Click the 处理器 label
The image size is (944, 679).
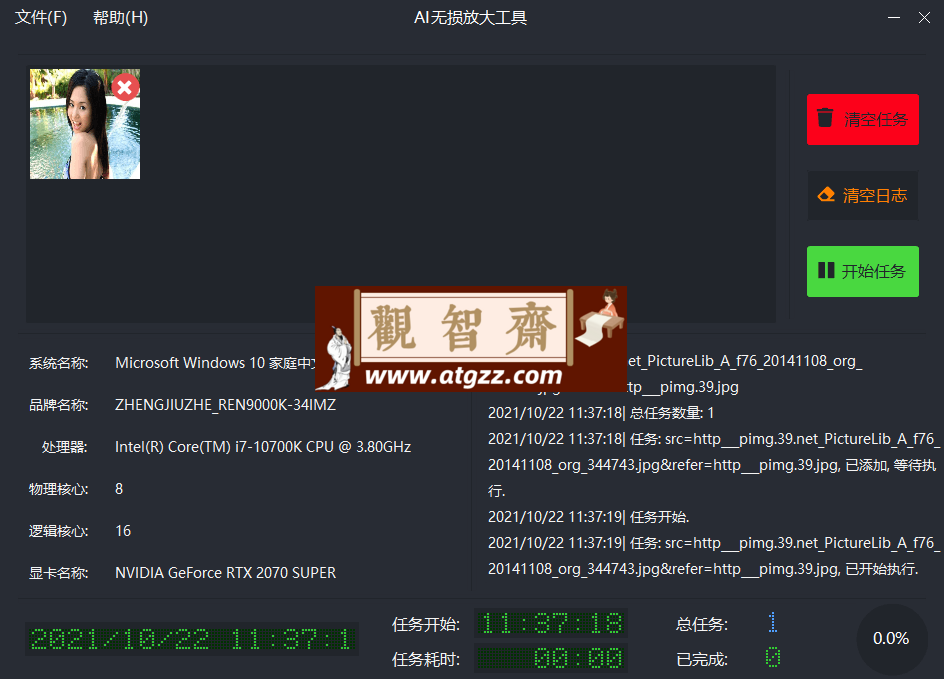[64, 447]
